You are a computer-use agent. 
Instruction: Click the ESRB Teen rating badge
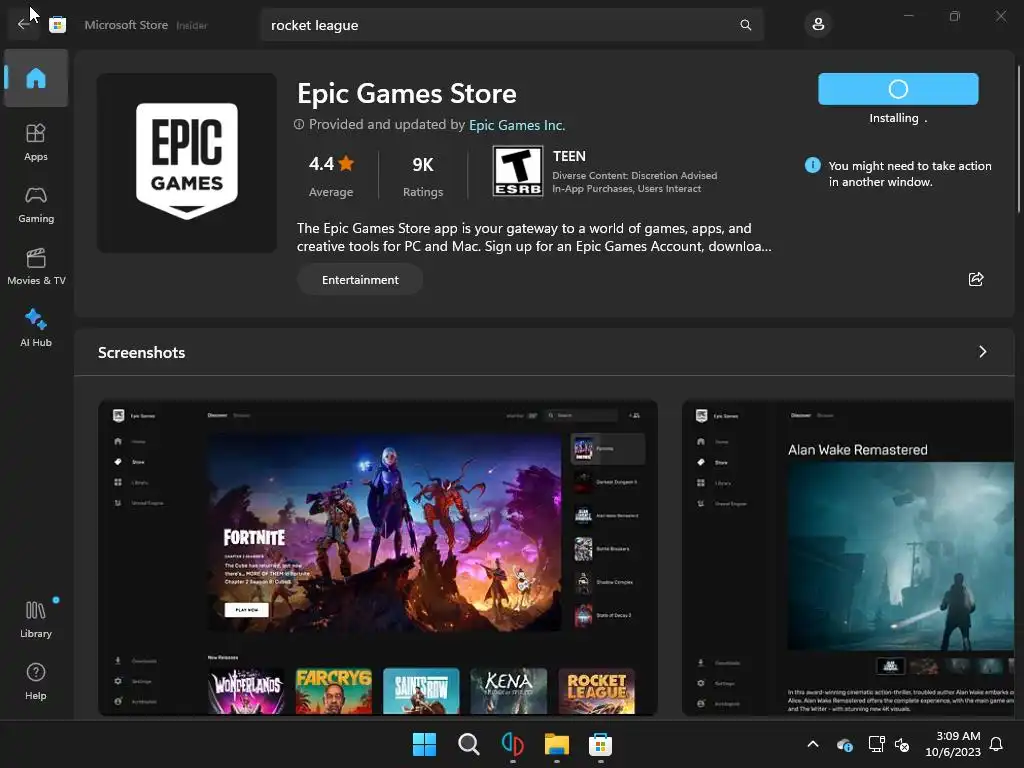click(x=517, y=171)
